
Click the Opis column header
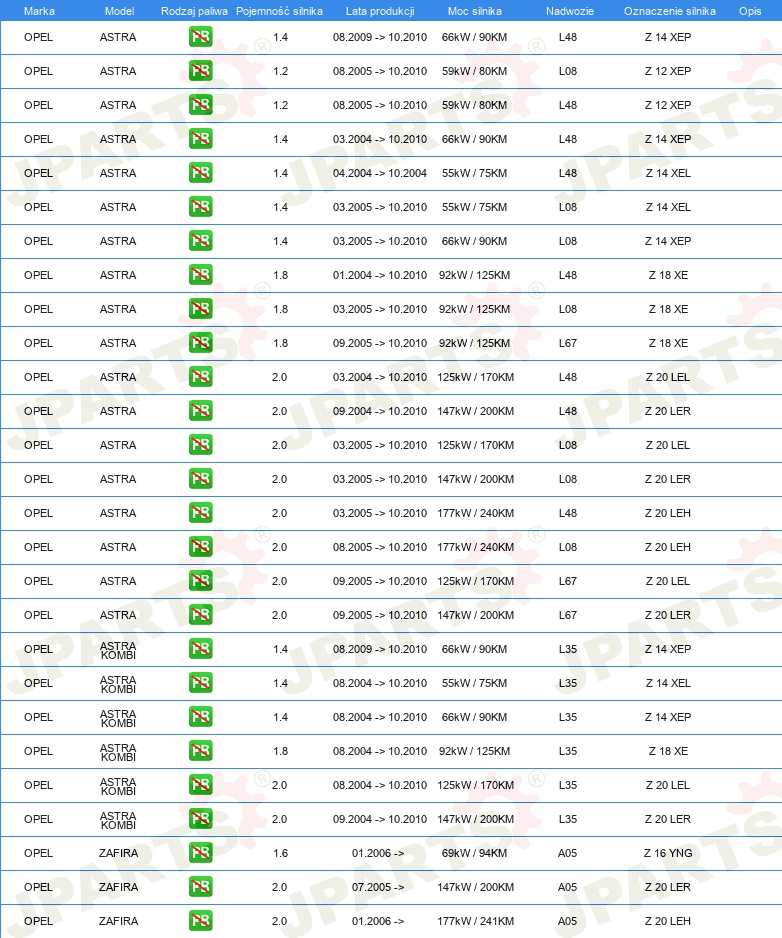point(750,11)
